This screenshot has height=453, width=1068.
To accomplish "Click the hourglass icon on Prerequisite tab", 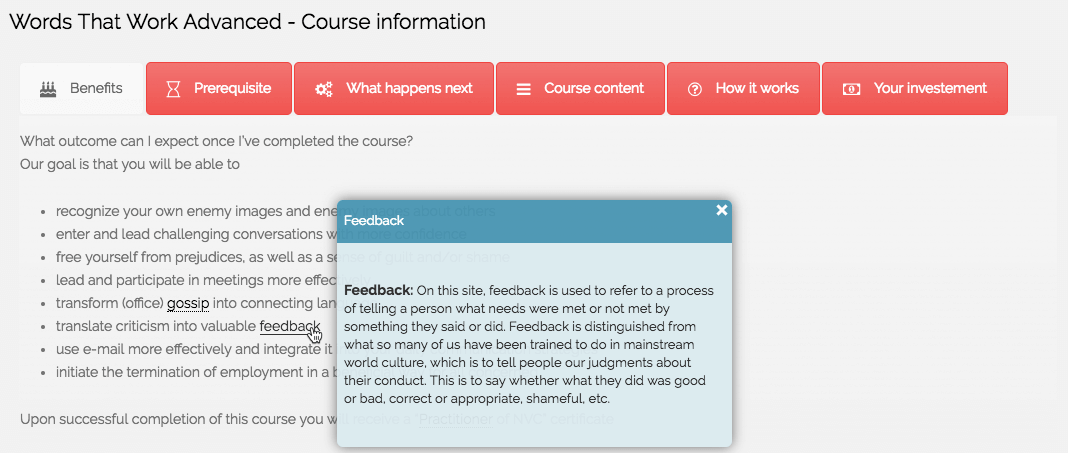I will pyautogui.click(x=174, y=89).
